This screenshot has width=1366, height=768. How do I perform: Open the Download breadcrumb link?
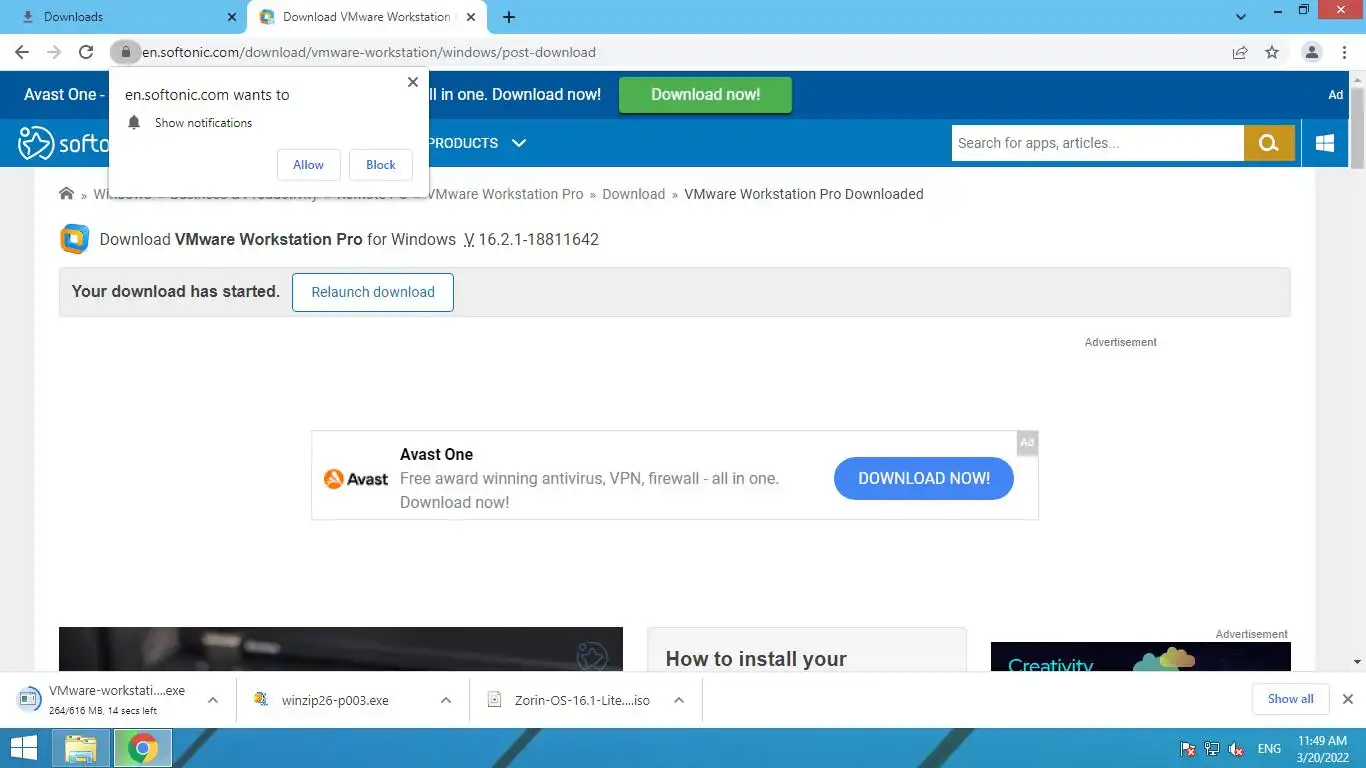[634, 194]
